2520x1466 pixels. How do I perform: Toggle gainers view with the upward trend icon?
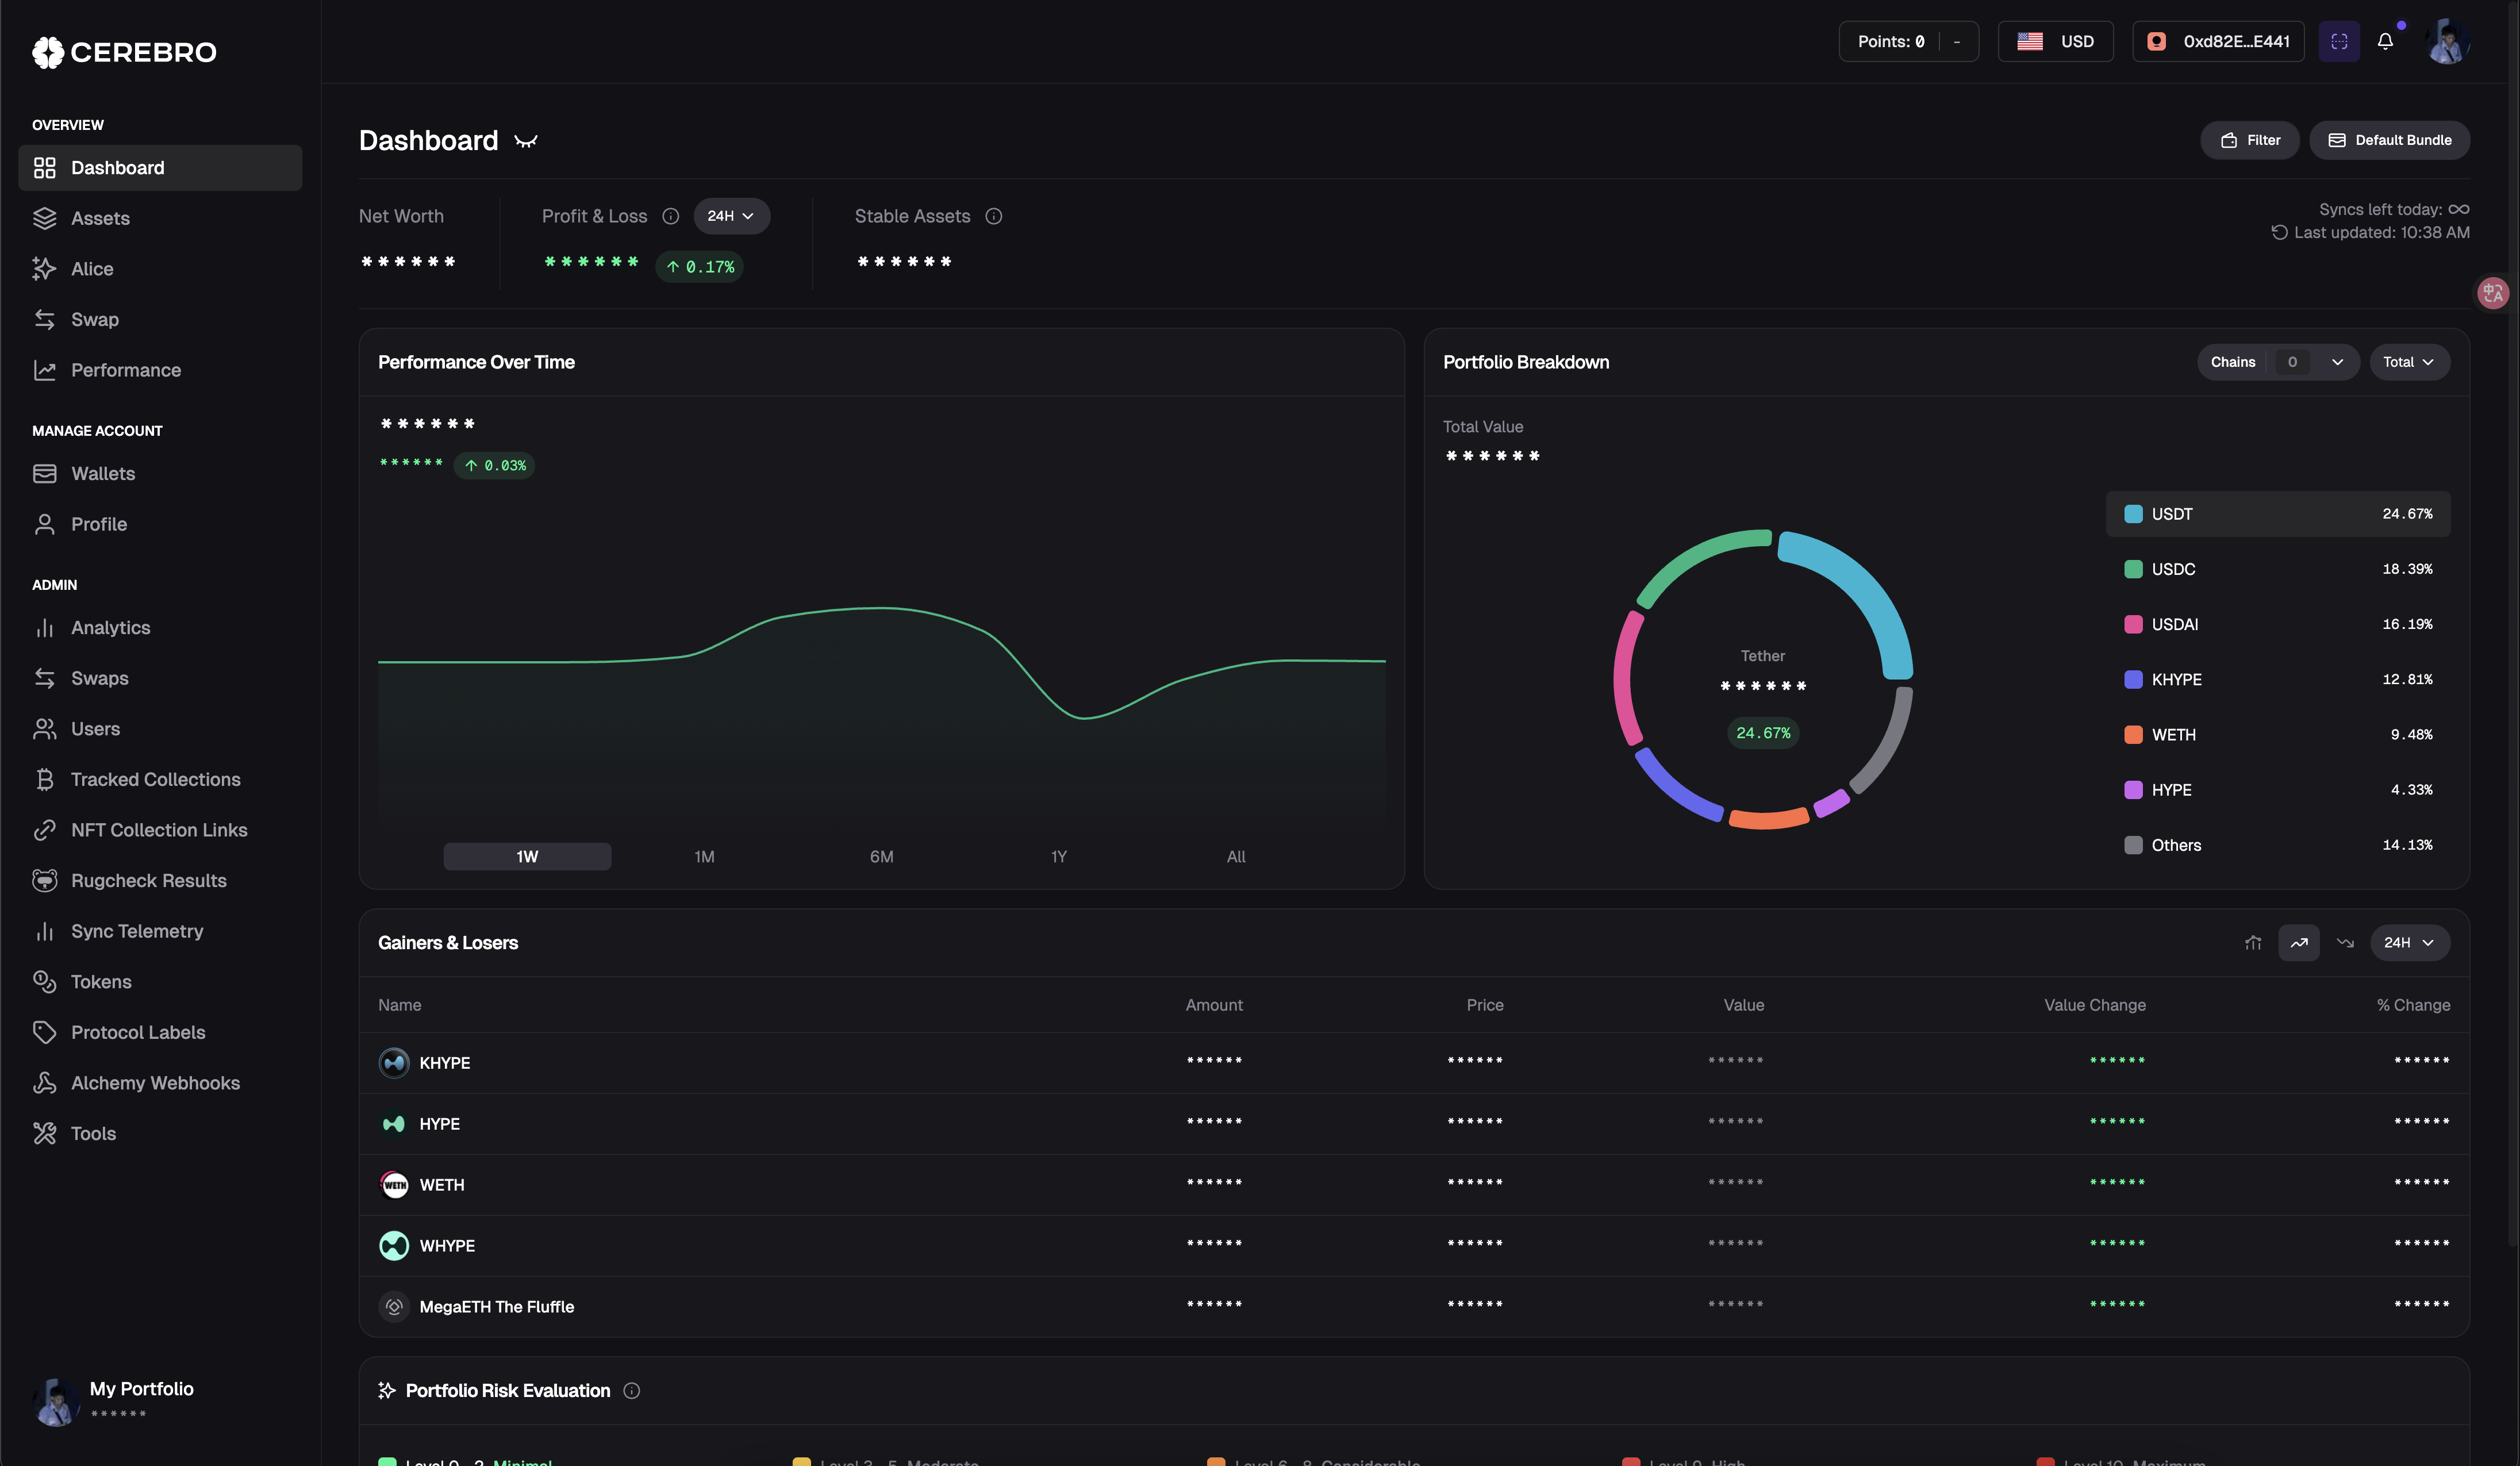click(2299, 942)
